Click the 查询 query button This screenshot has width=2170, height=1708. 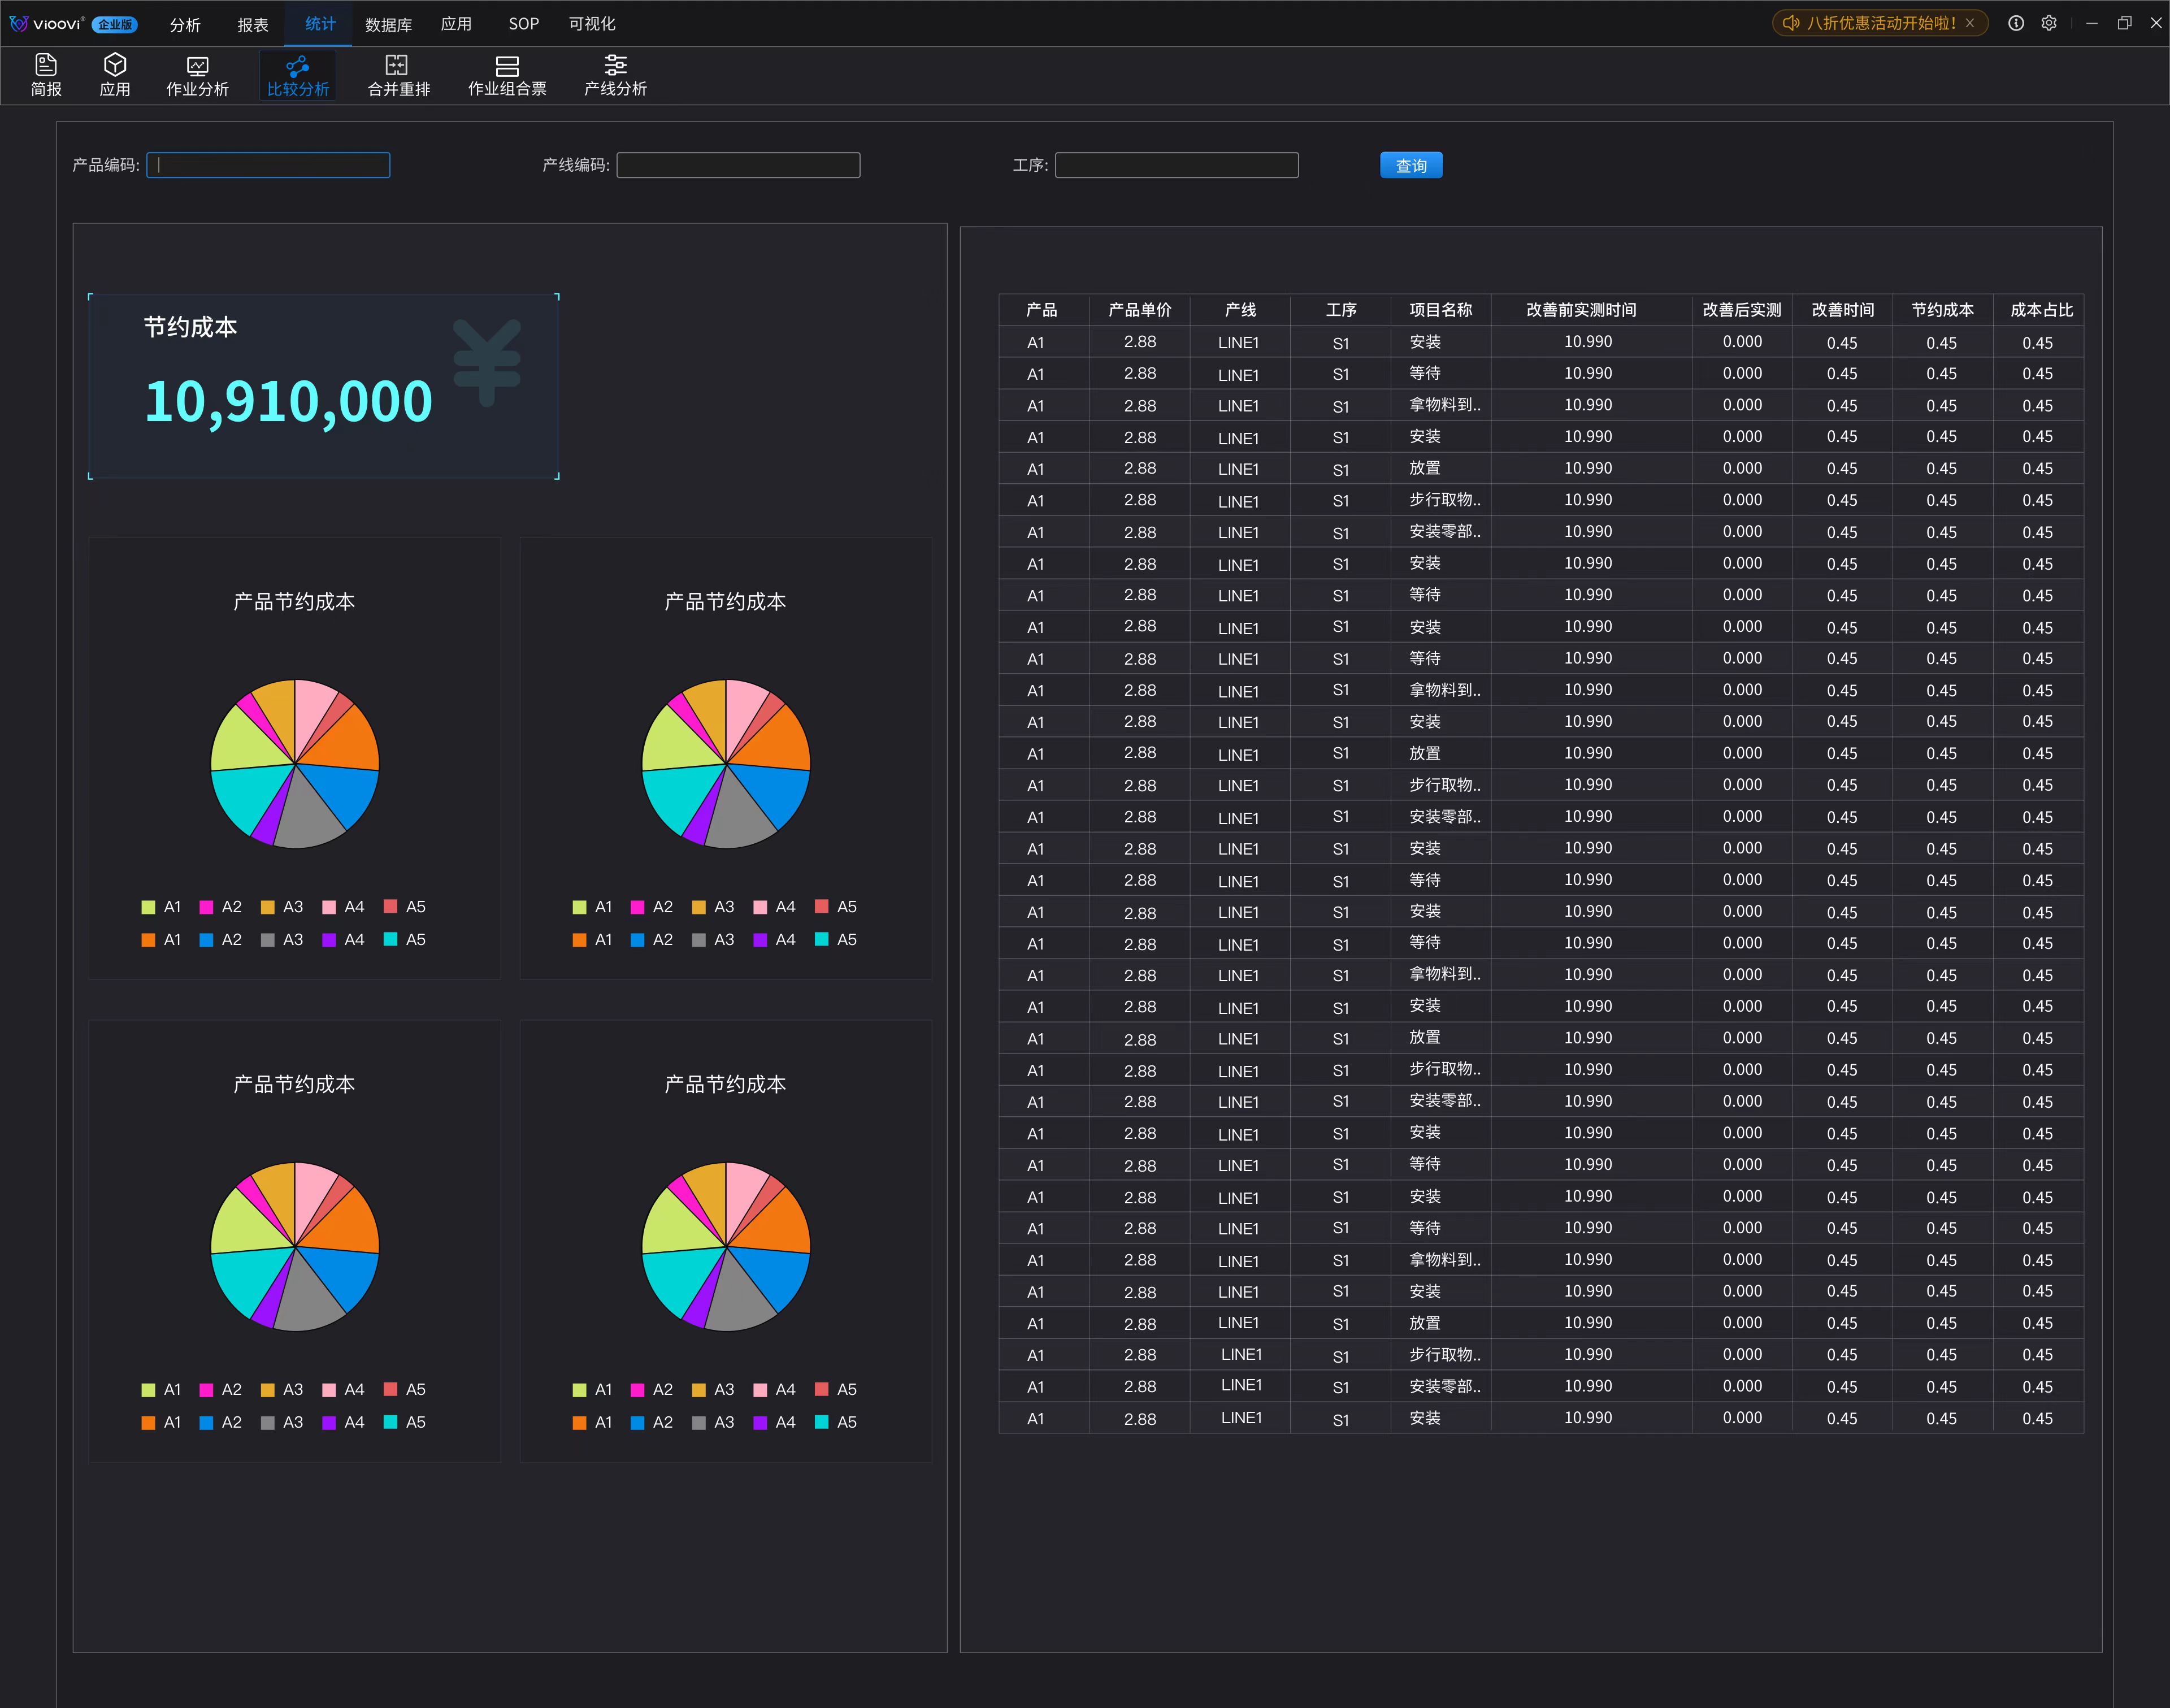[1411, 165]
